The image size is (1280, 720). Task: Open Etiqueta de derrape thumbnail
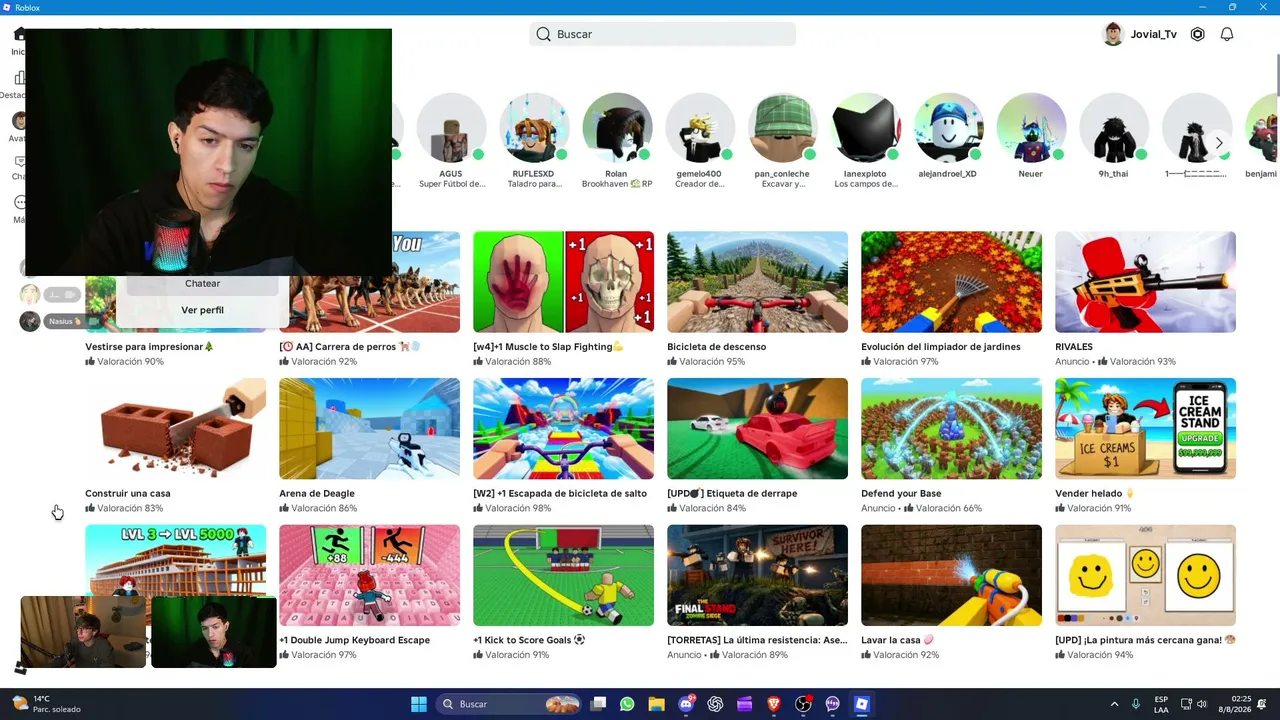(x=758, y=429)
